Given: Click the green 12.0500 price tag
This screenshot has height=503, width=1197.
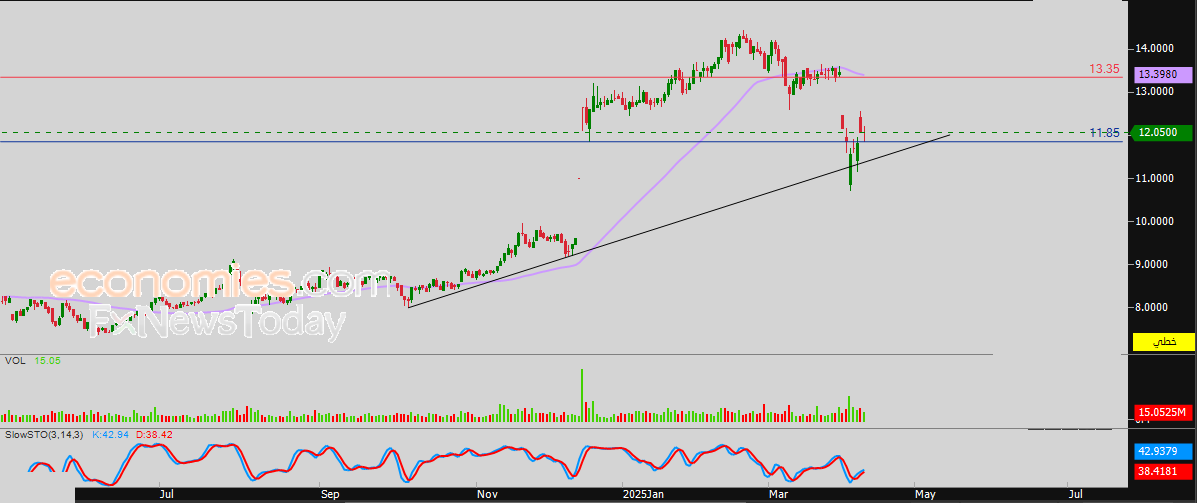Looking at the screenshot, I should coord(1164,132).
